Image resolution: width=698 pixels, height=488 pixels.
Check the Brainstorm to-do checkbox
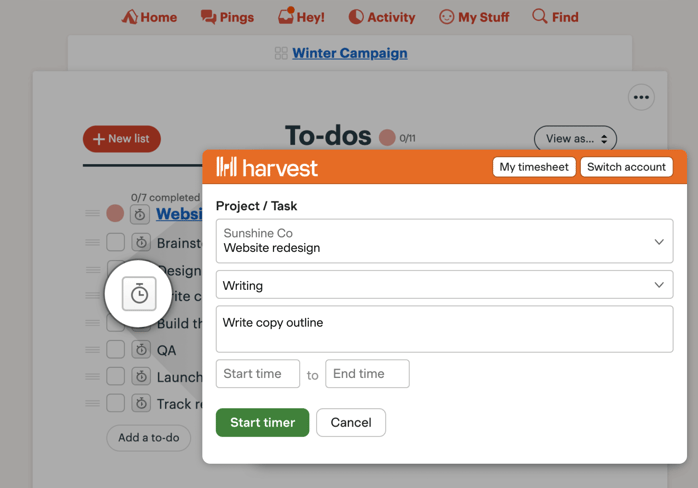pyautogui.click(x=115, y=242)
